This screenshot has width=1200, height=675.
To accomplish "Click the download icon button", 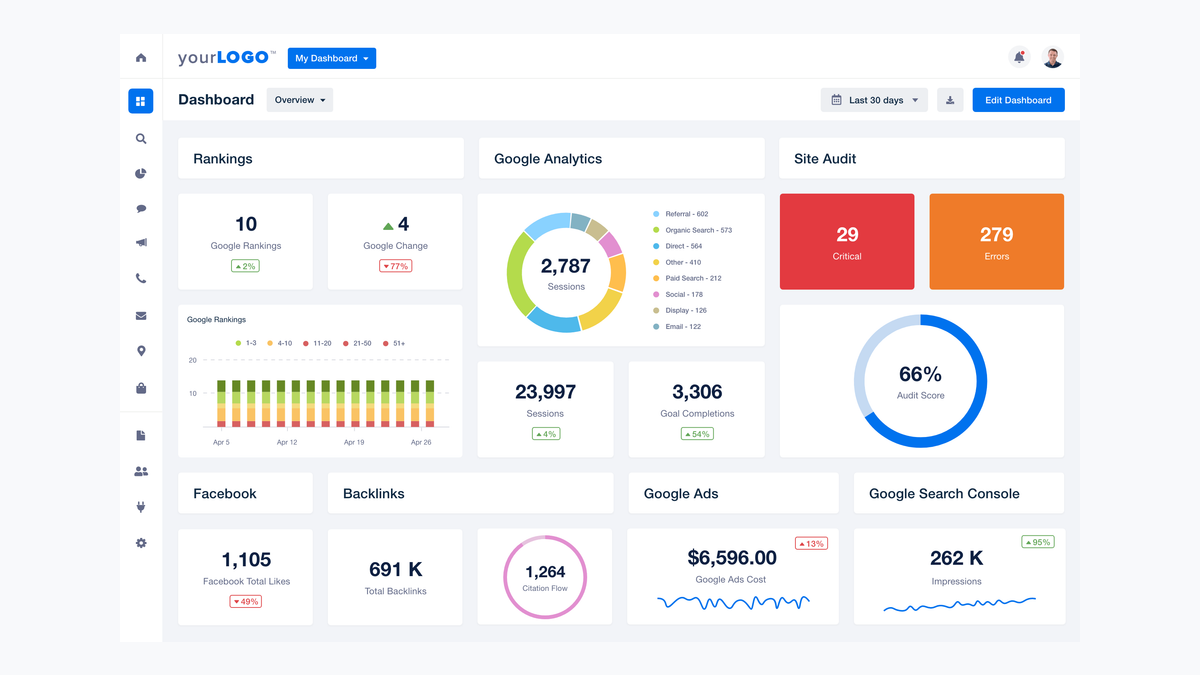I will click(x=950, y=100).
